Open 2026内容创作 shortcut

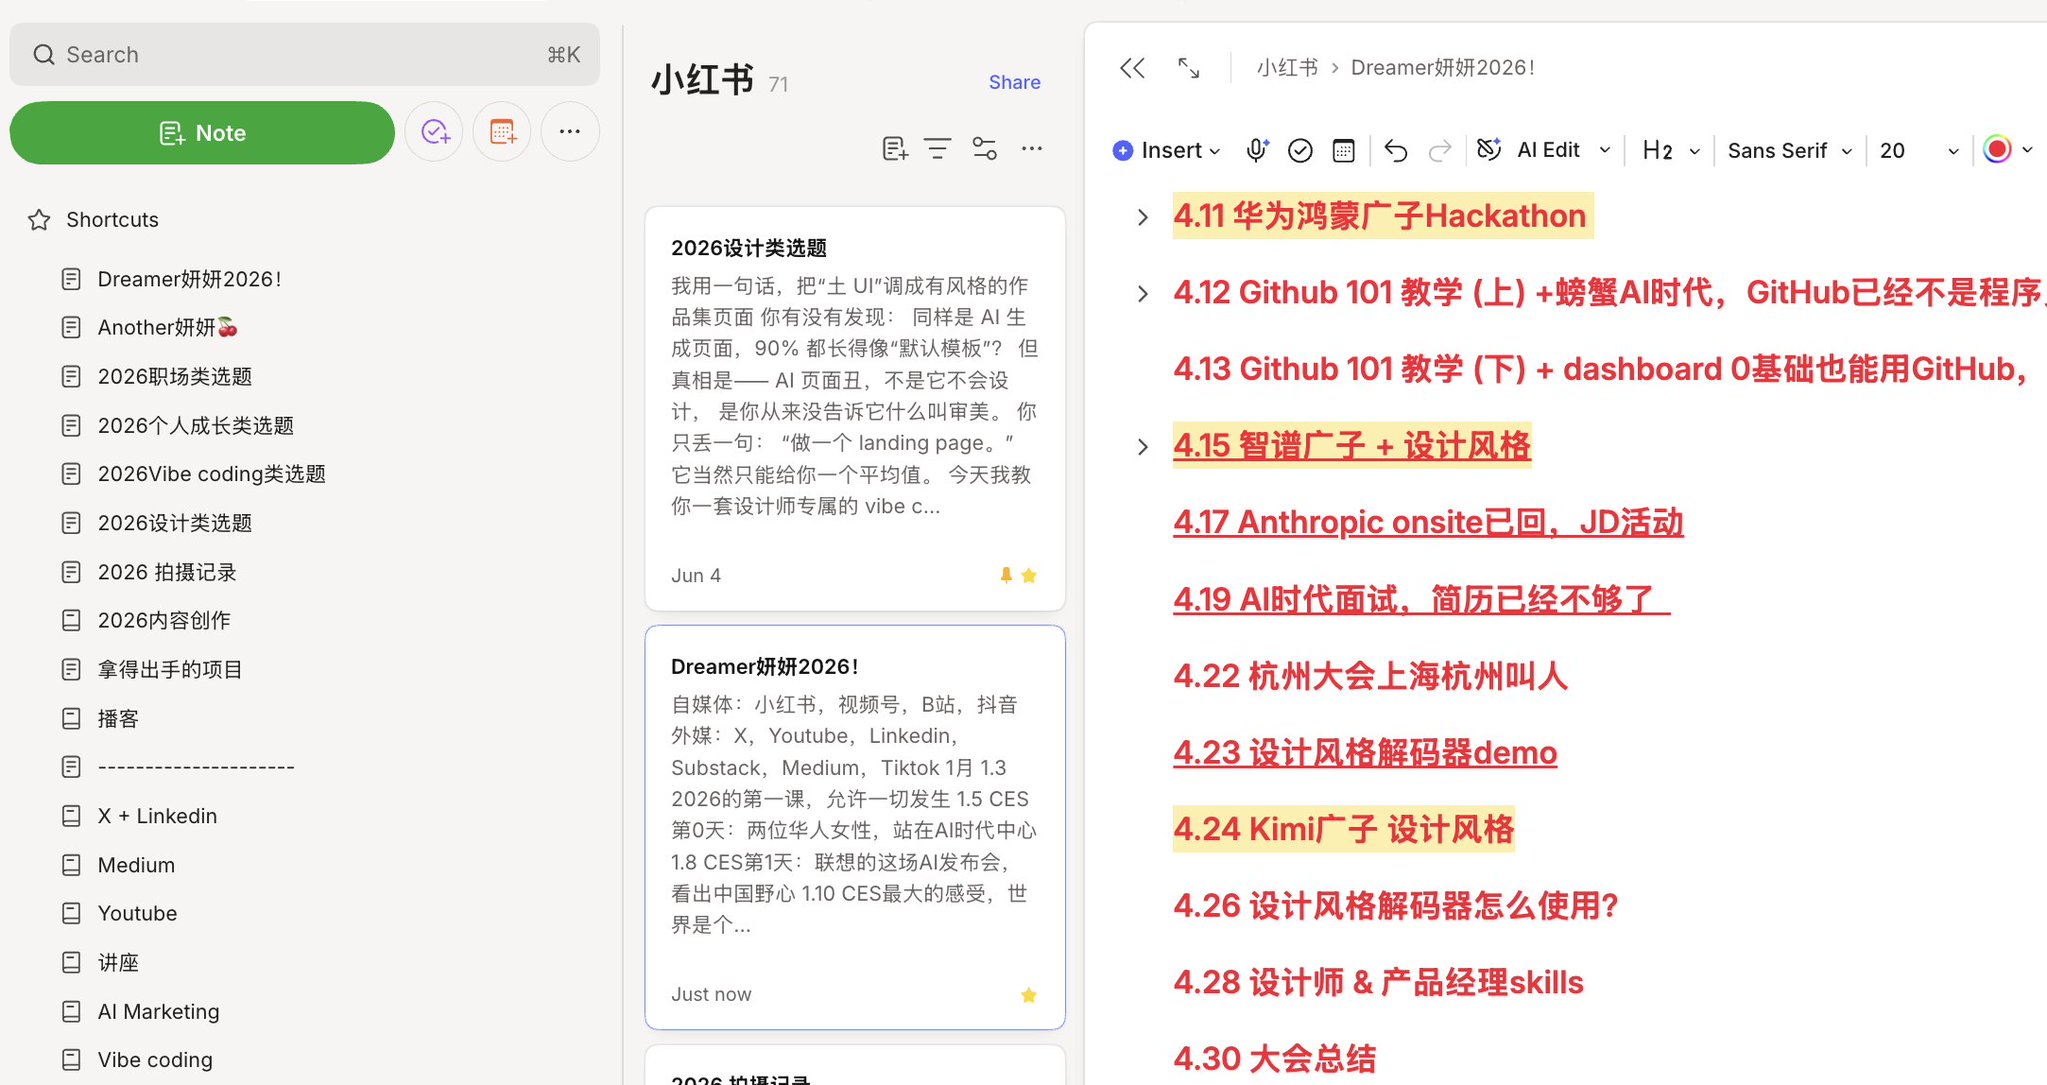click(164, 620)
